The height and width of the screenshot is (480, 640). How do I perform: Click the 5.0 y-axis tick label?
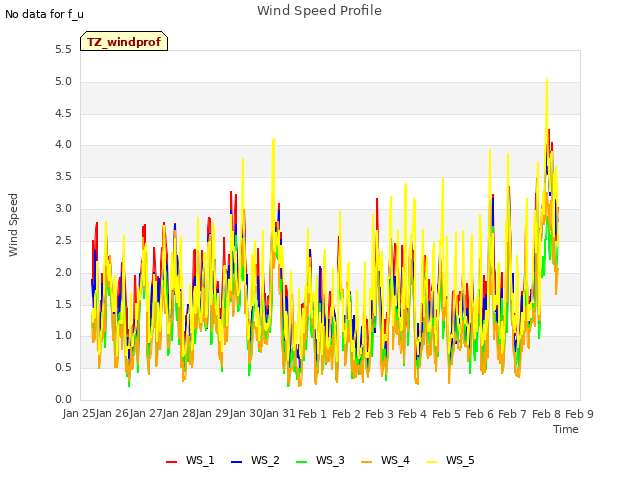(x=63, y=82)
